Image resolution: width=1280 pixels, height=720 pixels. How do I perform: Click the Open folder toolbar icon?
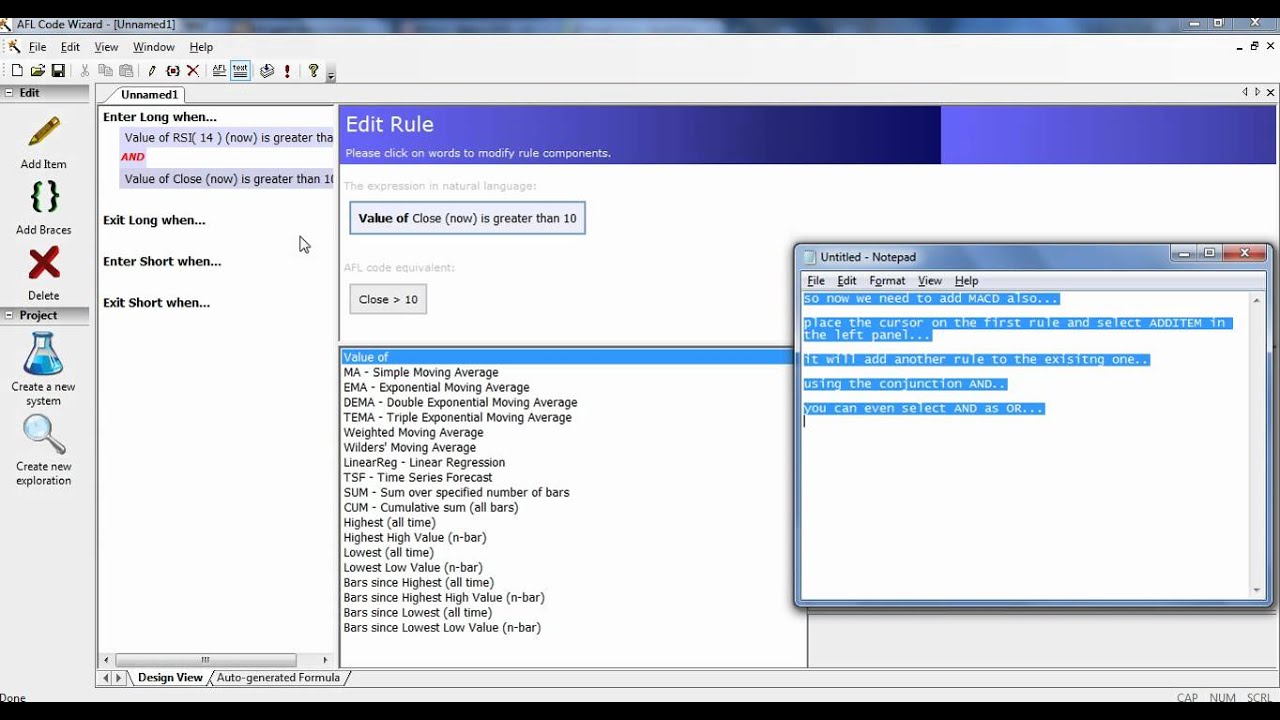click(x=38, y=71)
